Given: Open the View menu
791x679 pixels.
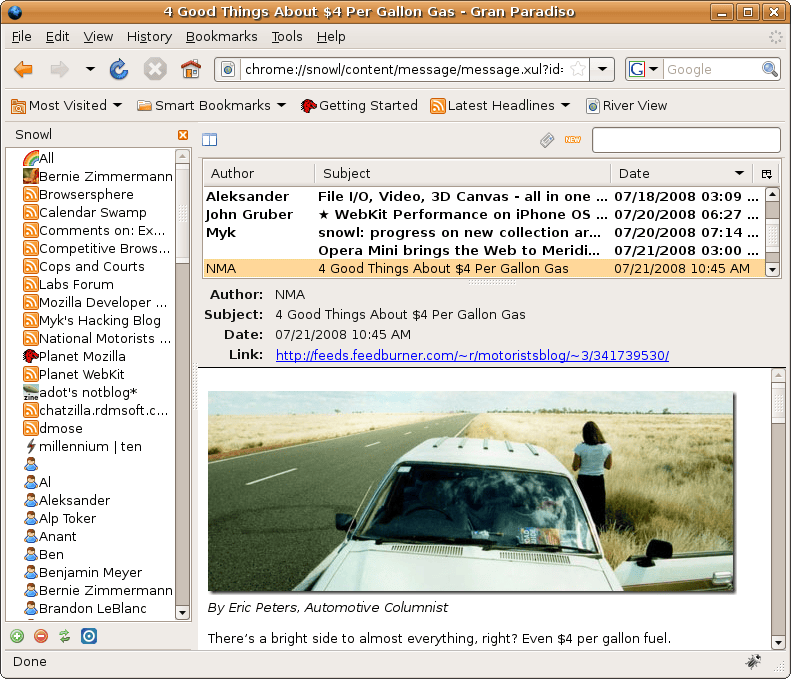Looking at the screenshot, I should click(98, 37).
